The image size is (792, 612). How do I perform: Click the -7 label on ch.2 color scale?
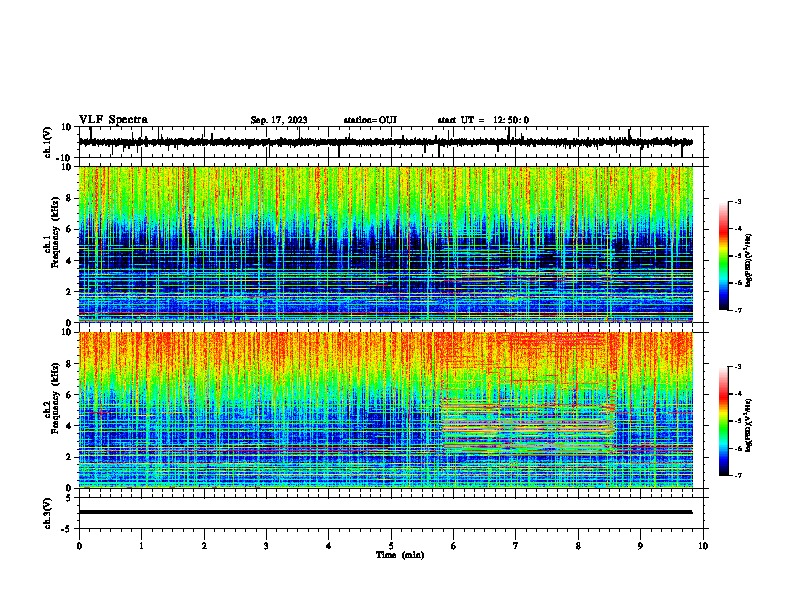737,475
